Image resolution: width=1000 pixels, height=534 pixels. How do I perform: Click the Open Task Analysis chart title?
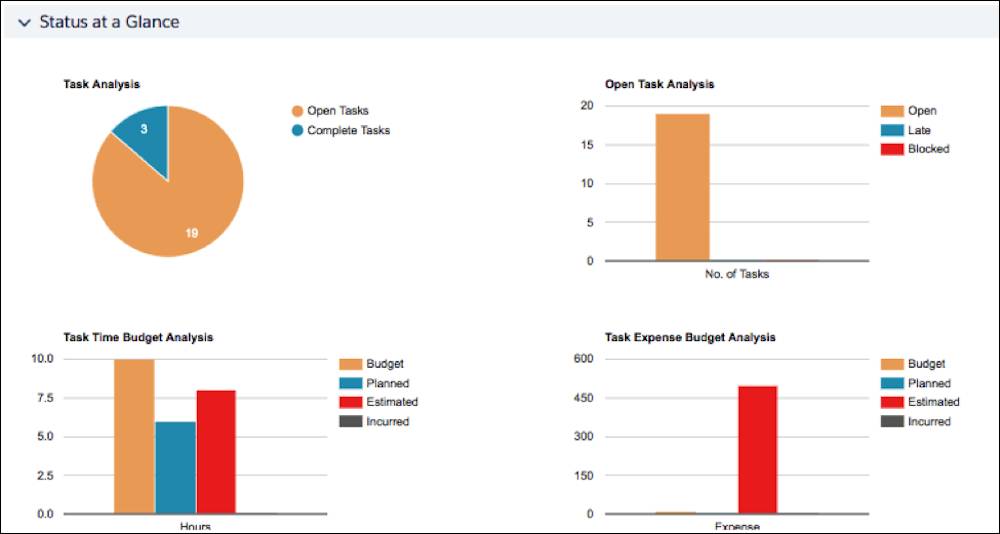point(659,84)
